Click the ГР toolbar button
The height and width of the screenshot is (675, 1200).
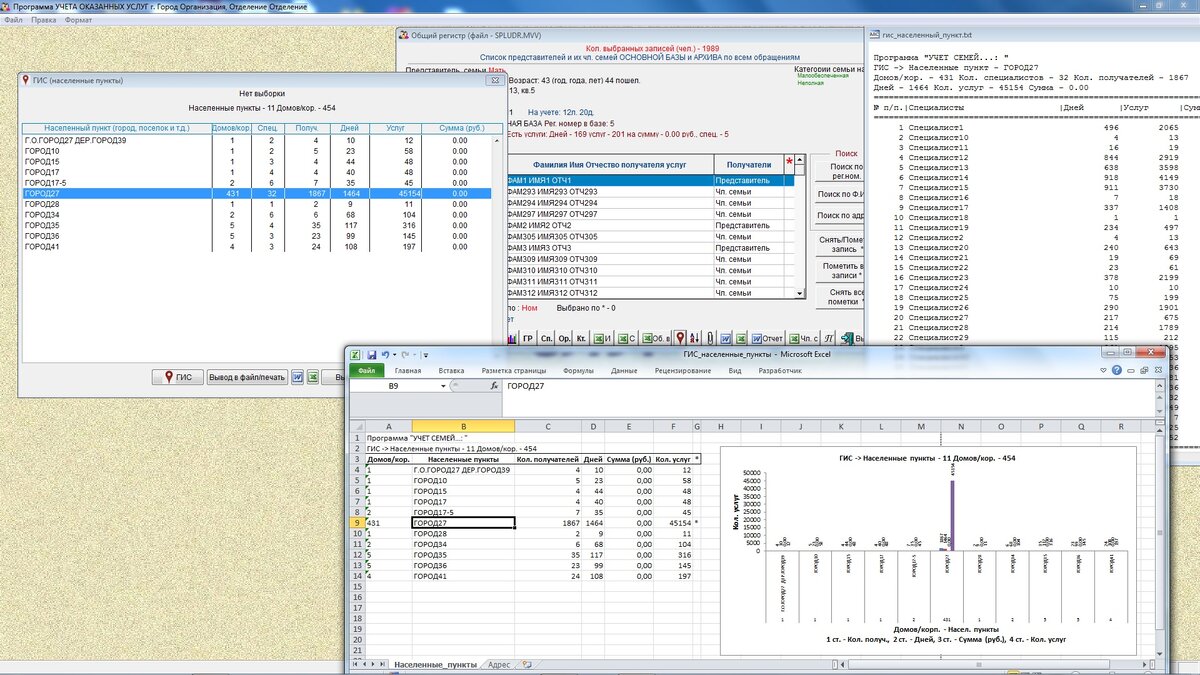[x=528, y=338]
